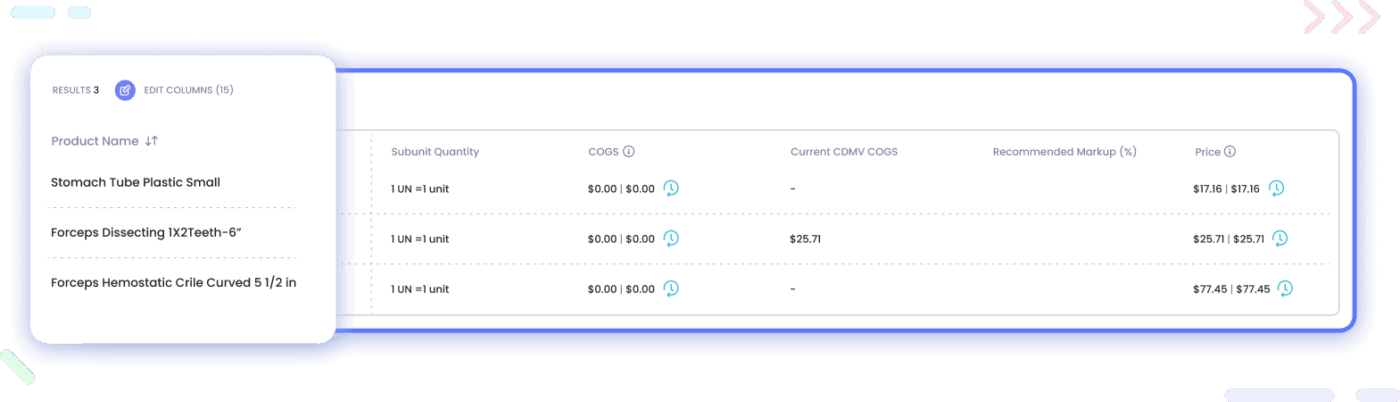Click the Edit Columns pencil icon

point(124,90)
